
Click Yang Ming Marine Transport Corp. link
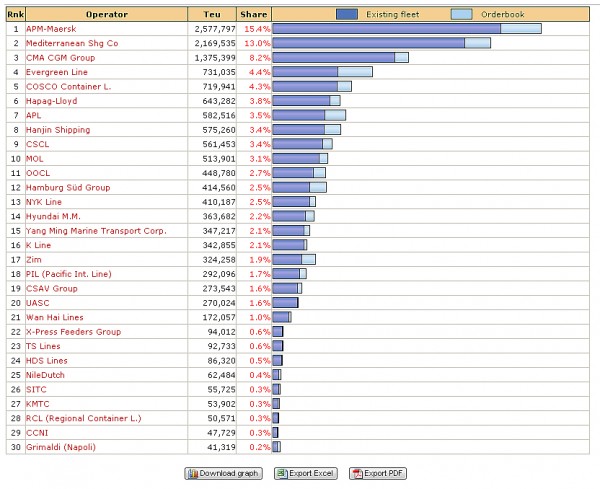point(96,230)
